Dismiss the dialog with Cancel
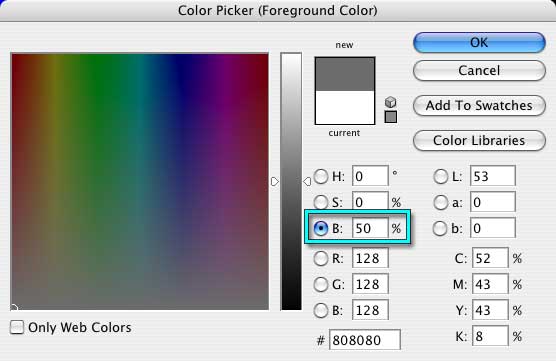The image size is (556, 361). tap(479, 71)
